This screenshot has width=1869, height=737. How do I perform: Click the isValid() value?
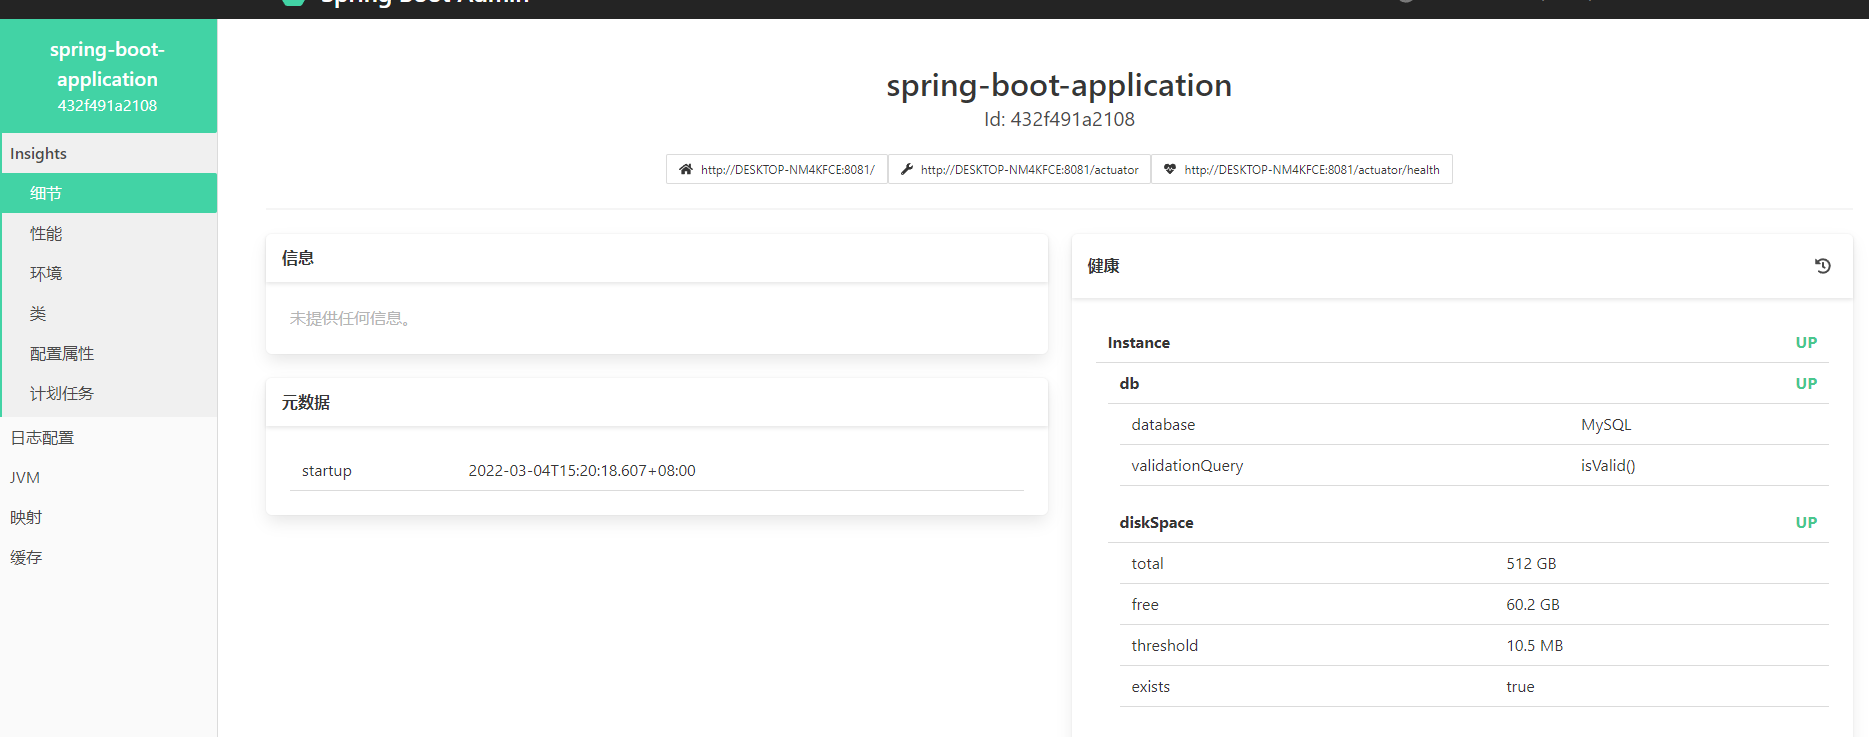(1608, 465)
